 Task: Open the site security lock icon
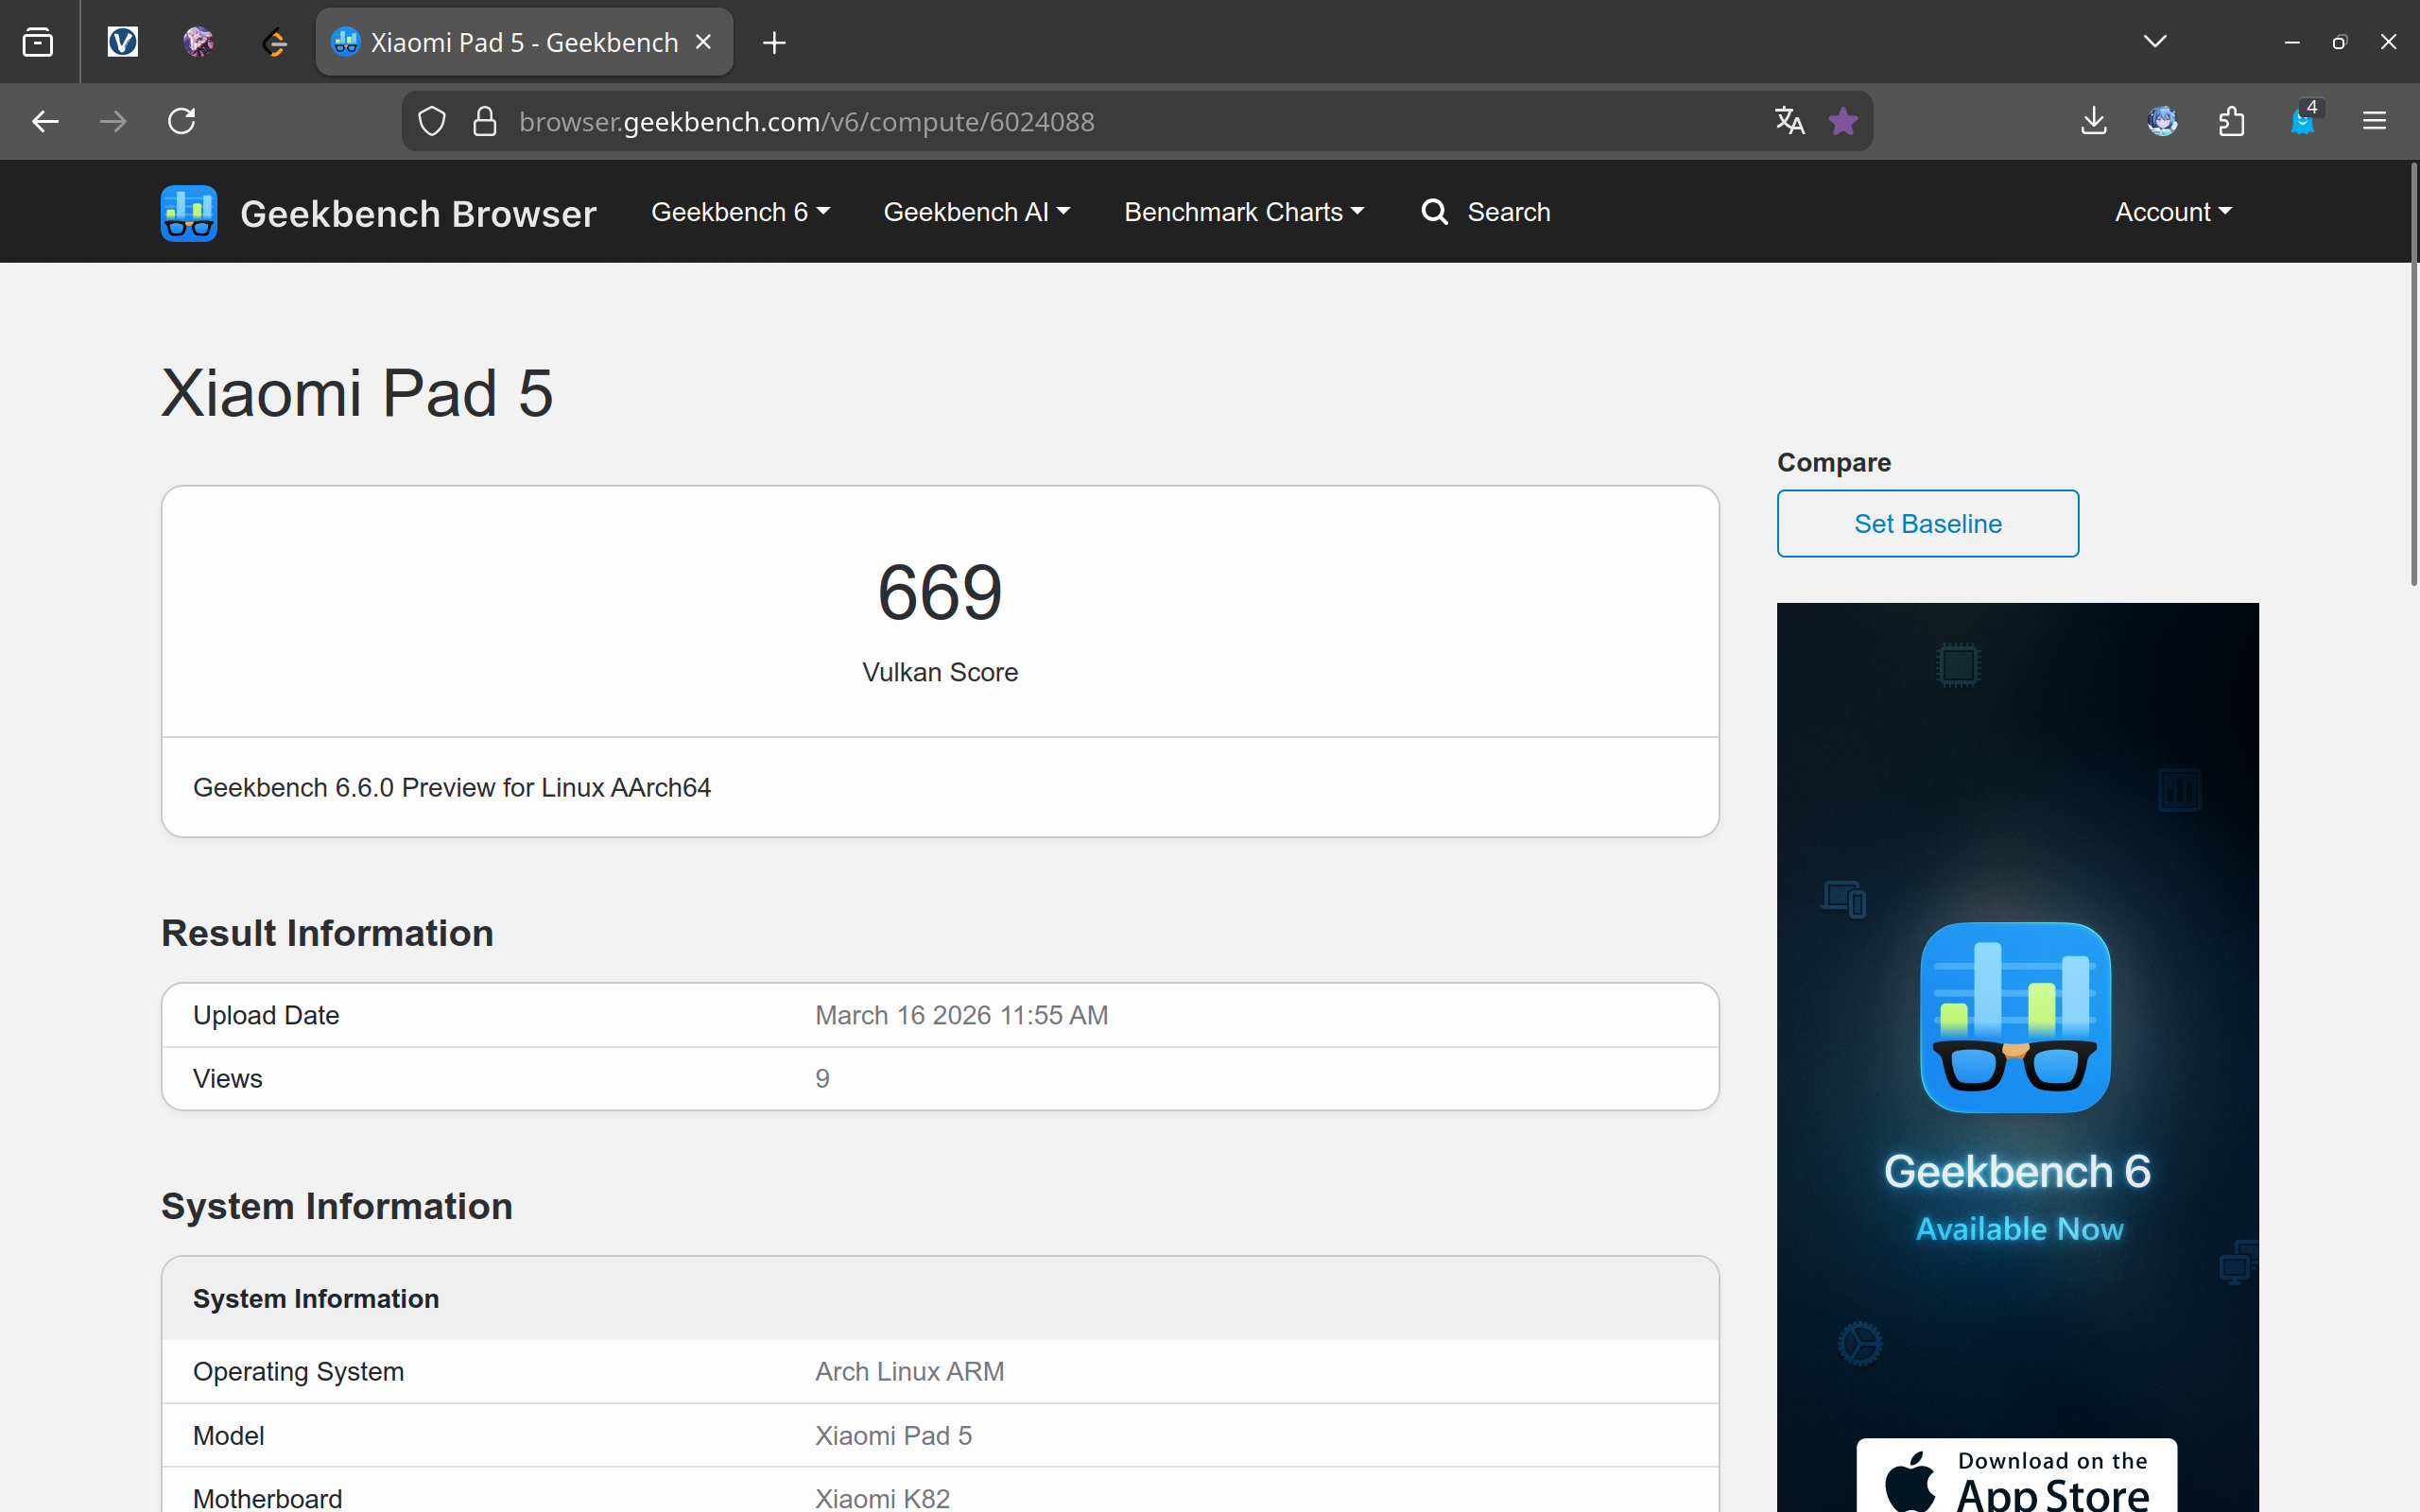[x=485, y=122]
